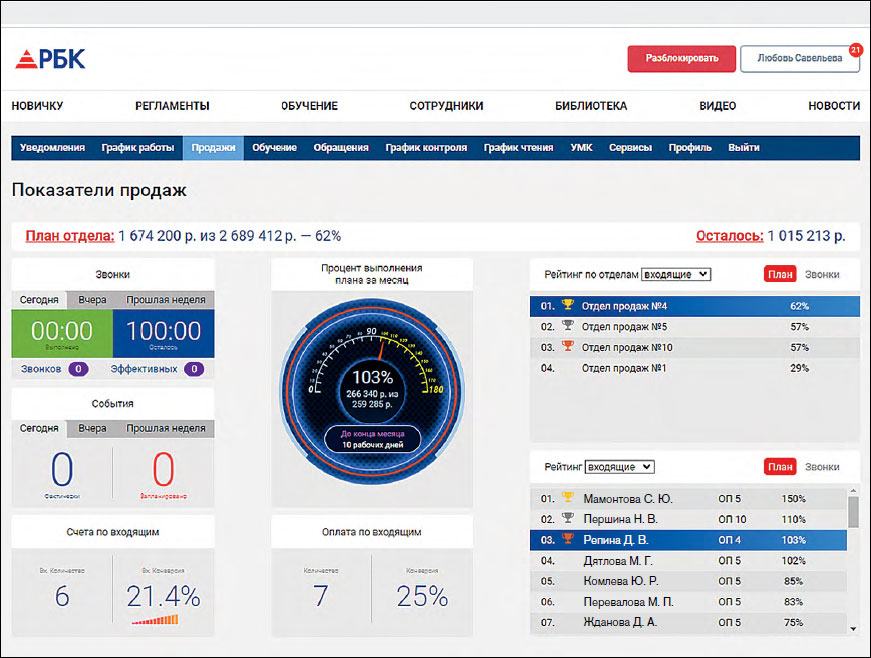Toggle employee rating to Звонки view
The height and width of the screenshot is (658, 871).
click(822, 467)
